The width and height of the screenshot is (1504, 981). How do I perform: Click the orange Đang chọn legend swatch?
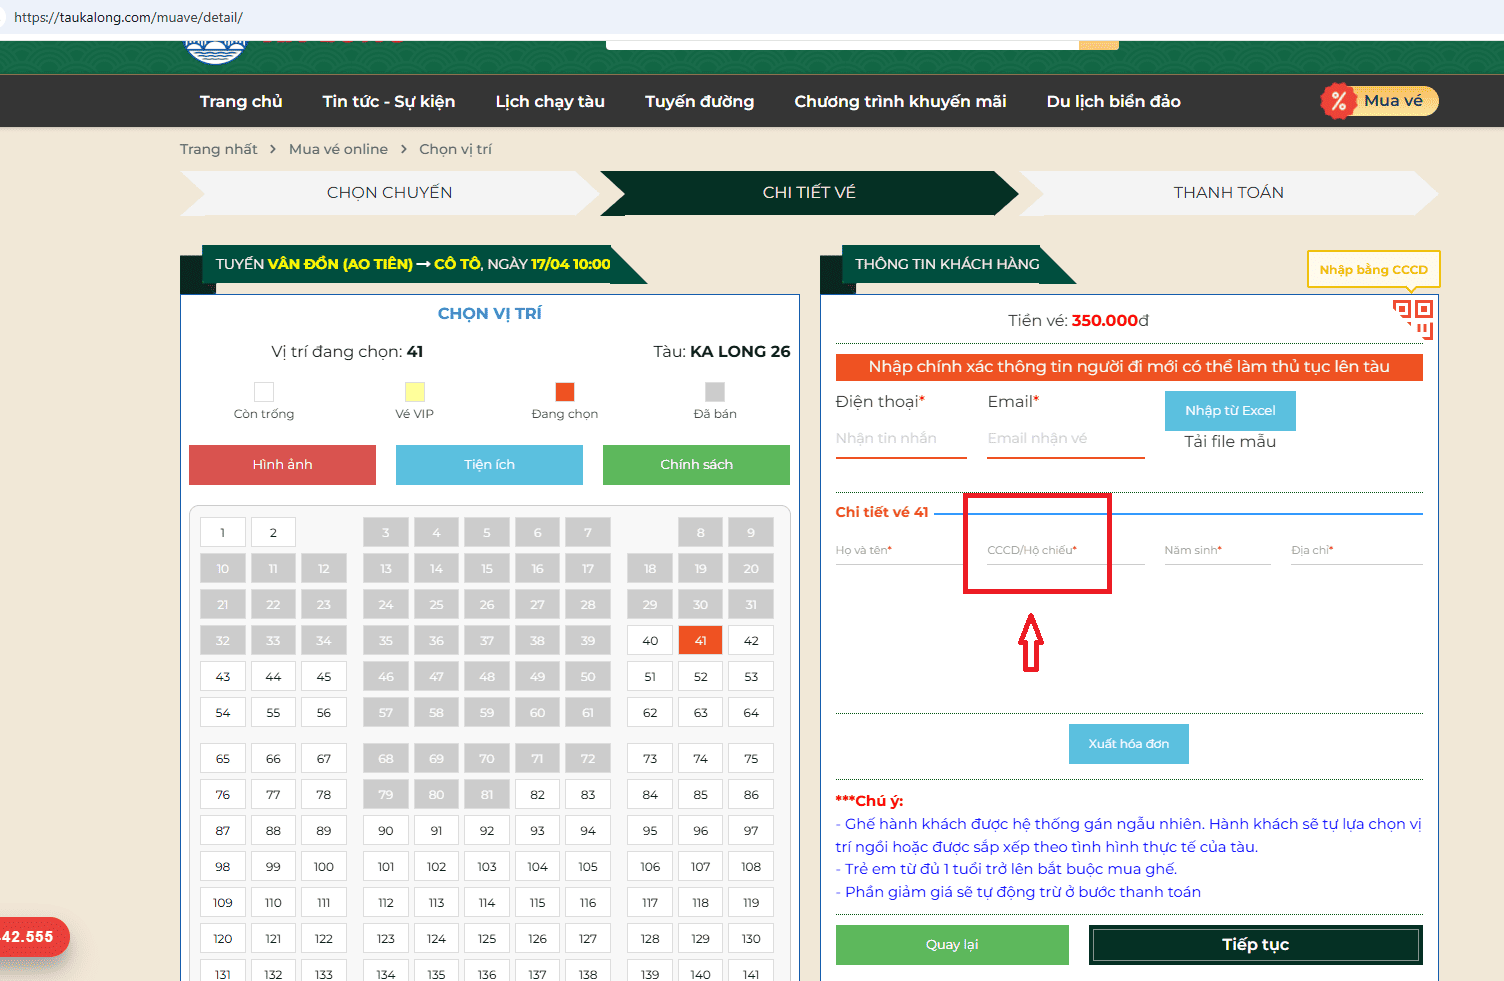[x=565, y=392]
